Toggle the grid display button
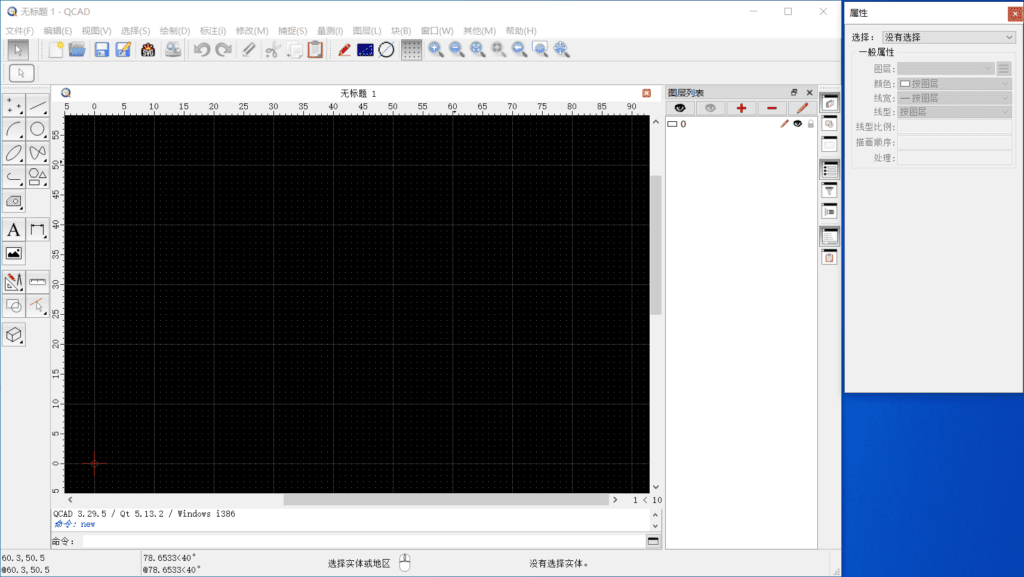This screenshot has width=1024, height=577. point(411,50)
